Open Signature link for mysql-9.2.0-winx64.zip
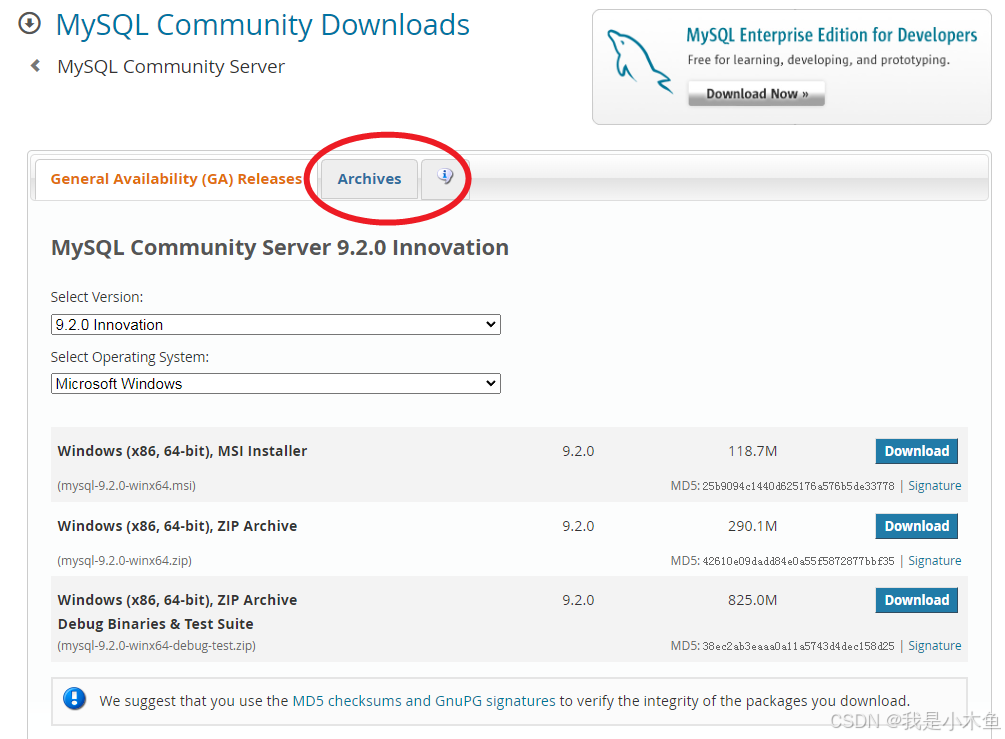Viewport: 1005px width, 739px height. point(934,561)
